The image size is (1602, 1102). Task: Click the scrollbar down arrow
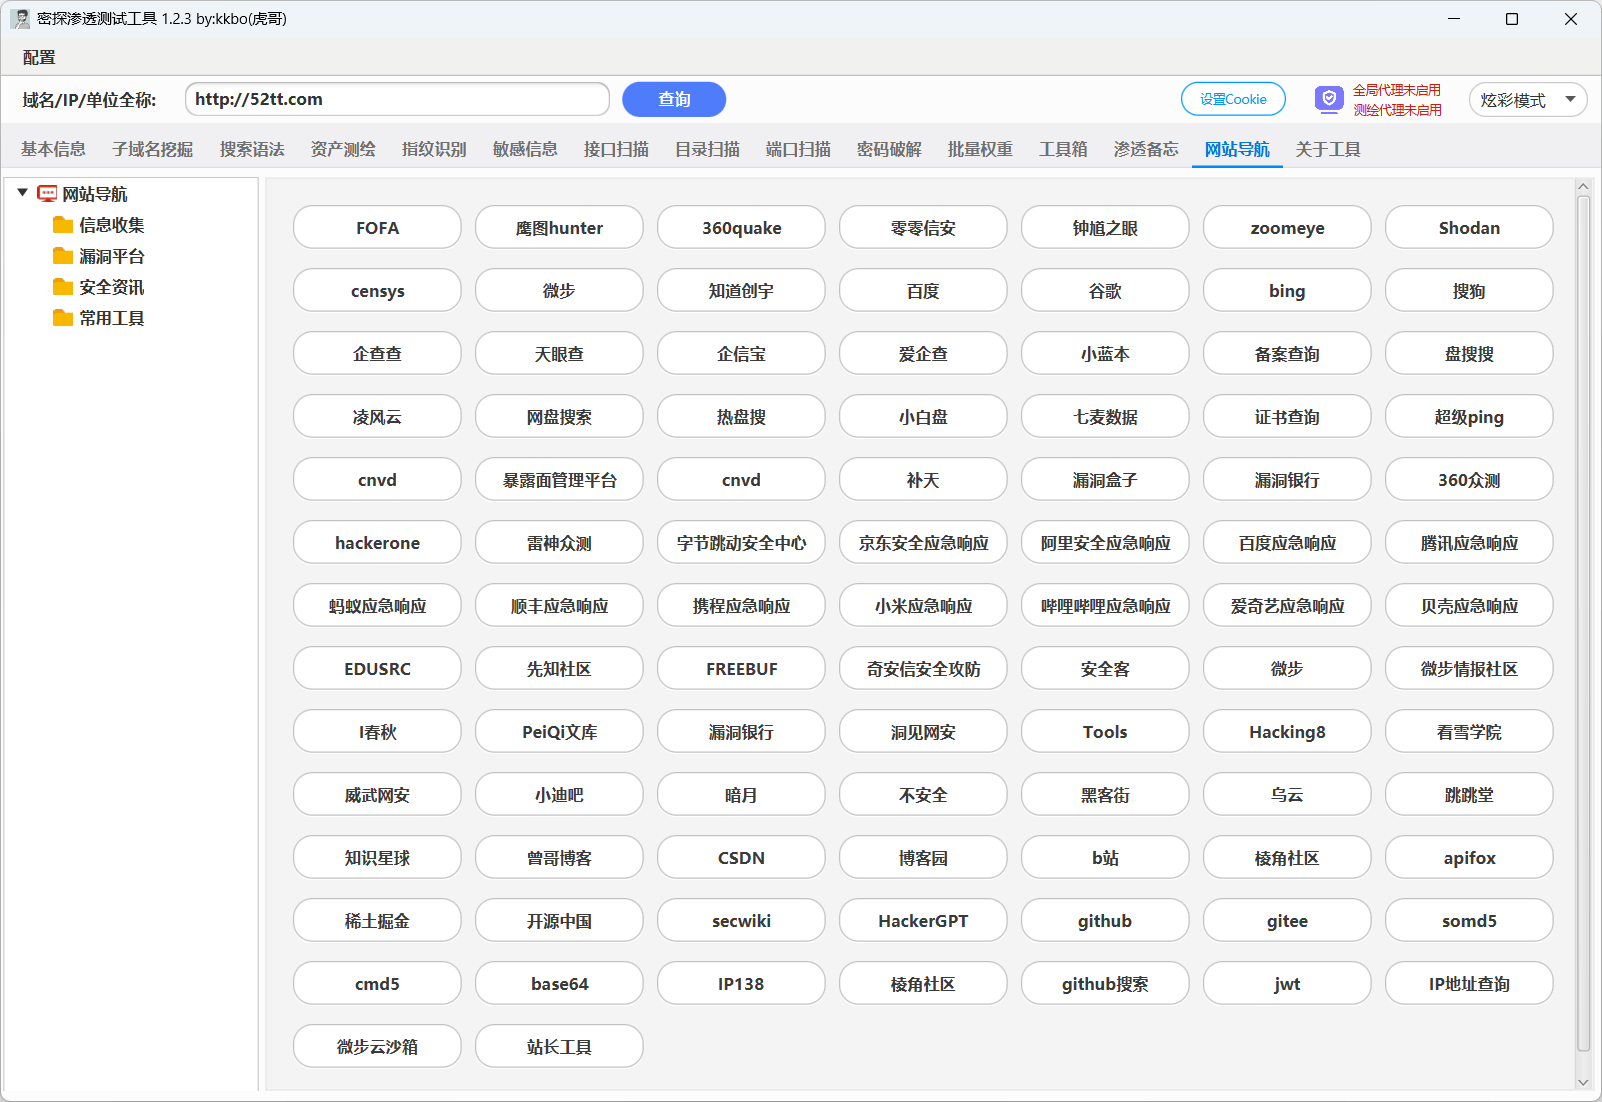(x=1583, y=1082)
